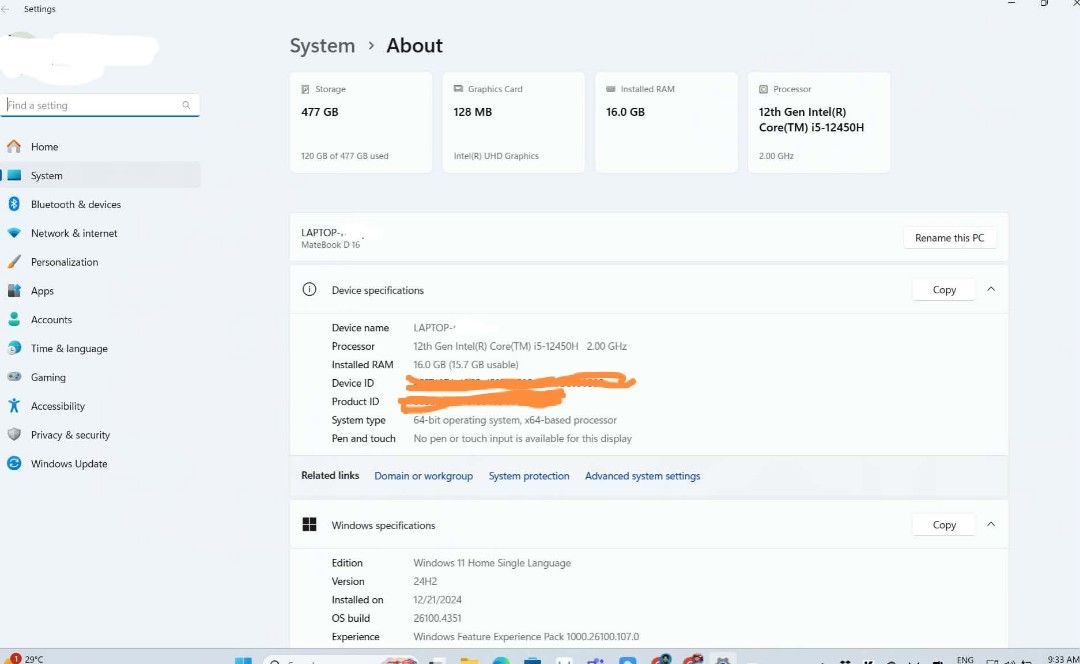The width and height of the screenshot is (1080, 664).
Task: Open the Domain or workgroup link
Action: [424, 476]
